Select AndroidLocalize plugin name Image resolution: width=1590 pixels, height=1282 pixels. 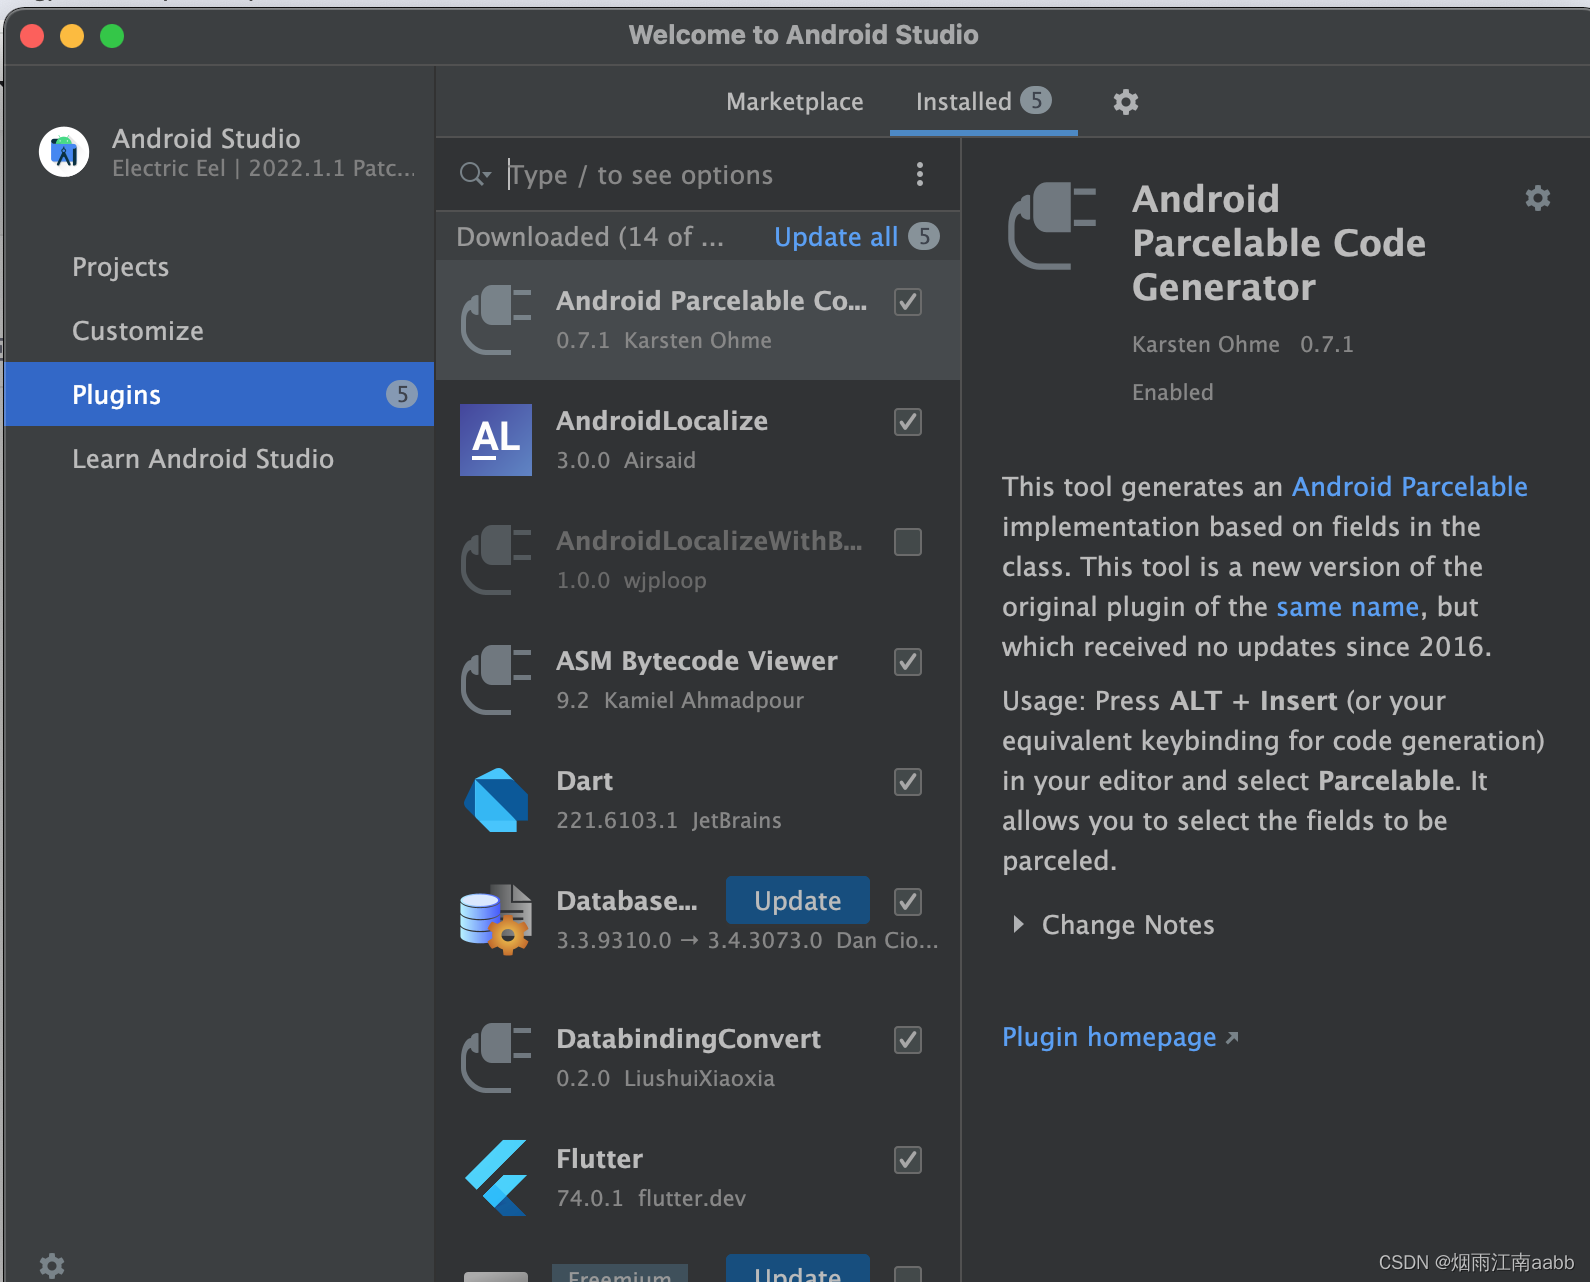662,421
